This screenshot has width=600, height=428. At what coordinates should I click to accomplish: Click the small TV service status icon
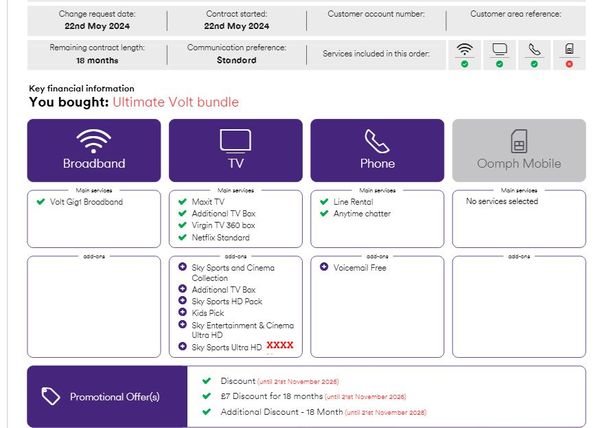[x=499, y=49]
